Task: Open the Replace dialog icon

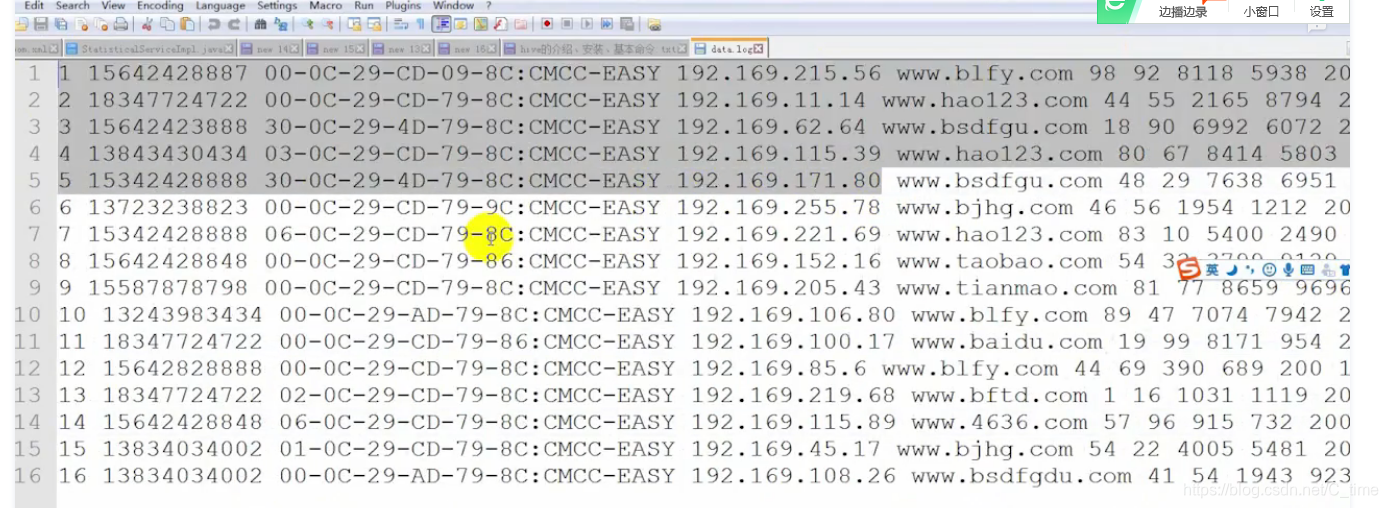Action: pos(280,24)
